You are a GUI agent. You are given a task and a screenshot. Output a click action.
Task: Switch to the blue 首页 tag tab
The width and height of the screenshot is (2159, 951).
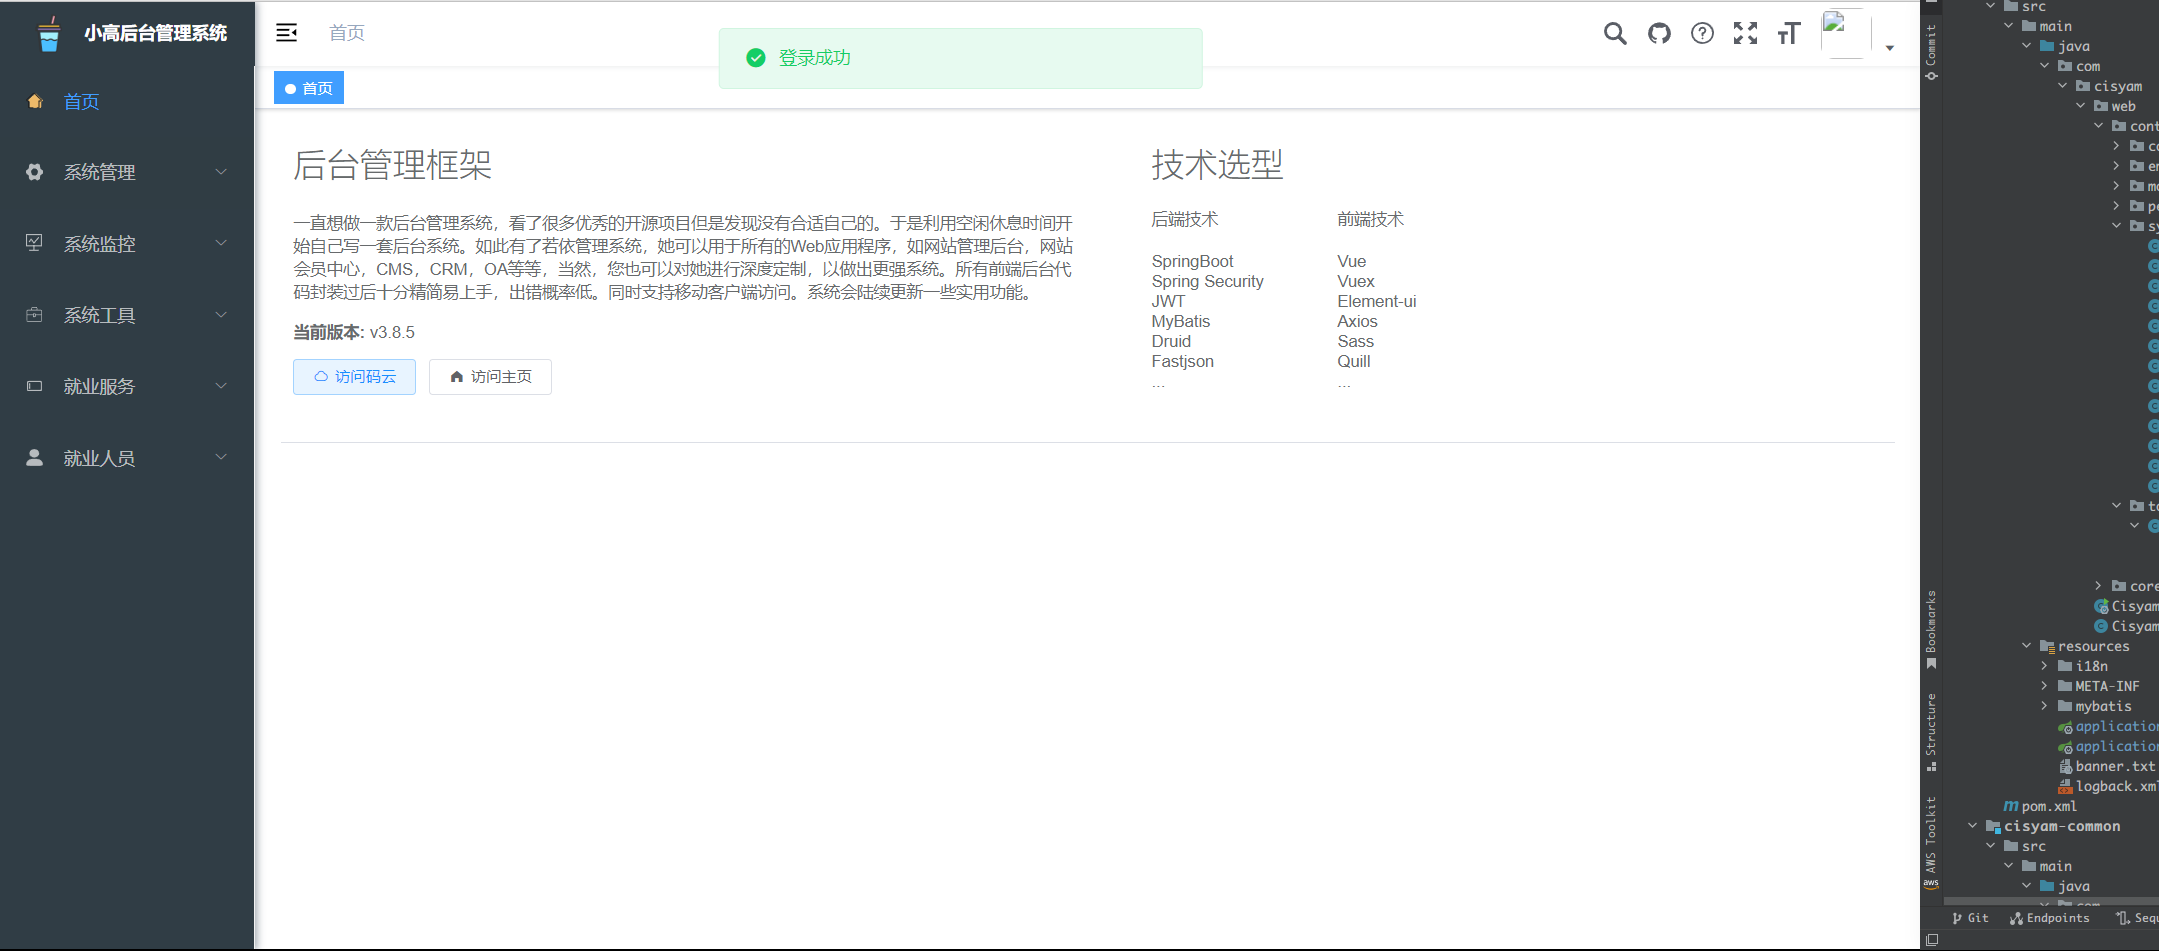pyautogui.click(x=309, y=88)
